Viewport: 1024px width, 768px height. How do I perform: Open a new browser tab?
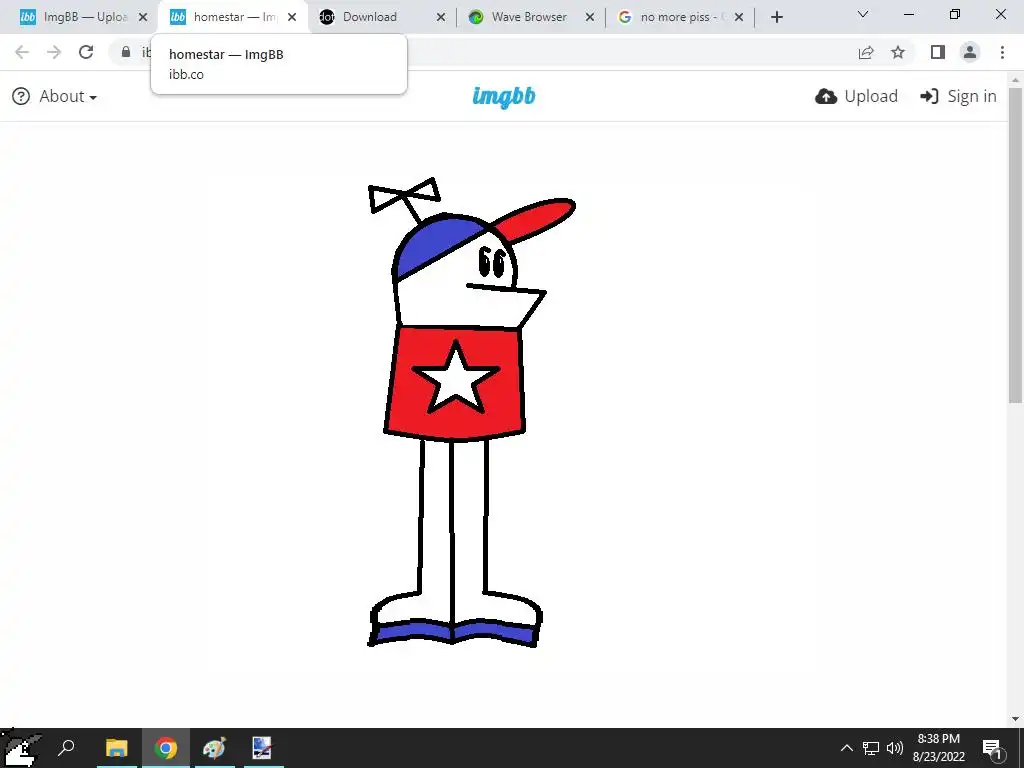tap(776, 17)
